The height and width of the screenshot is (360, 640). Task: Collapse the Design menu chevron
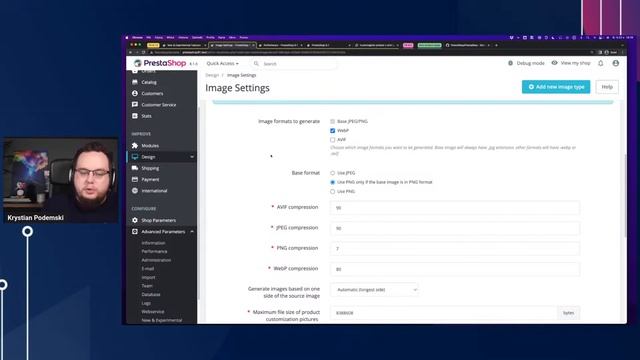192,157
